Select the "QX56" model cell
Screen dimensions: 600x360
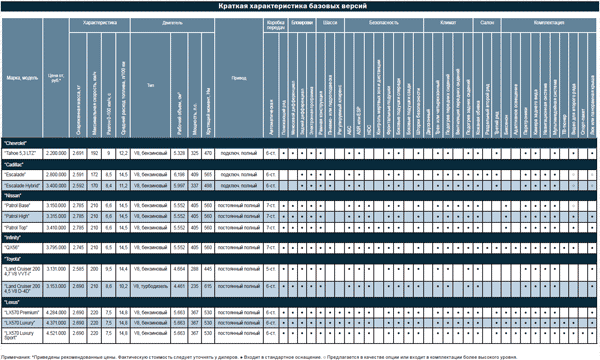[x=22, y=248]
